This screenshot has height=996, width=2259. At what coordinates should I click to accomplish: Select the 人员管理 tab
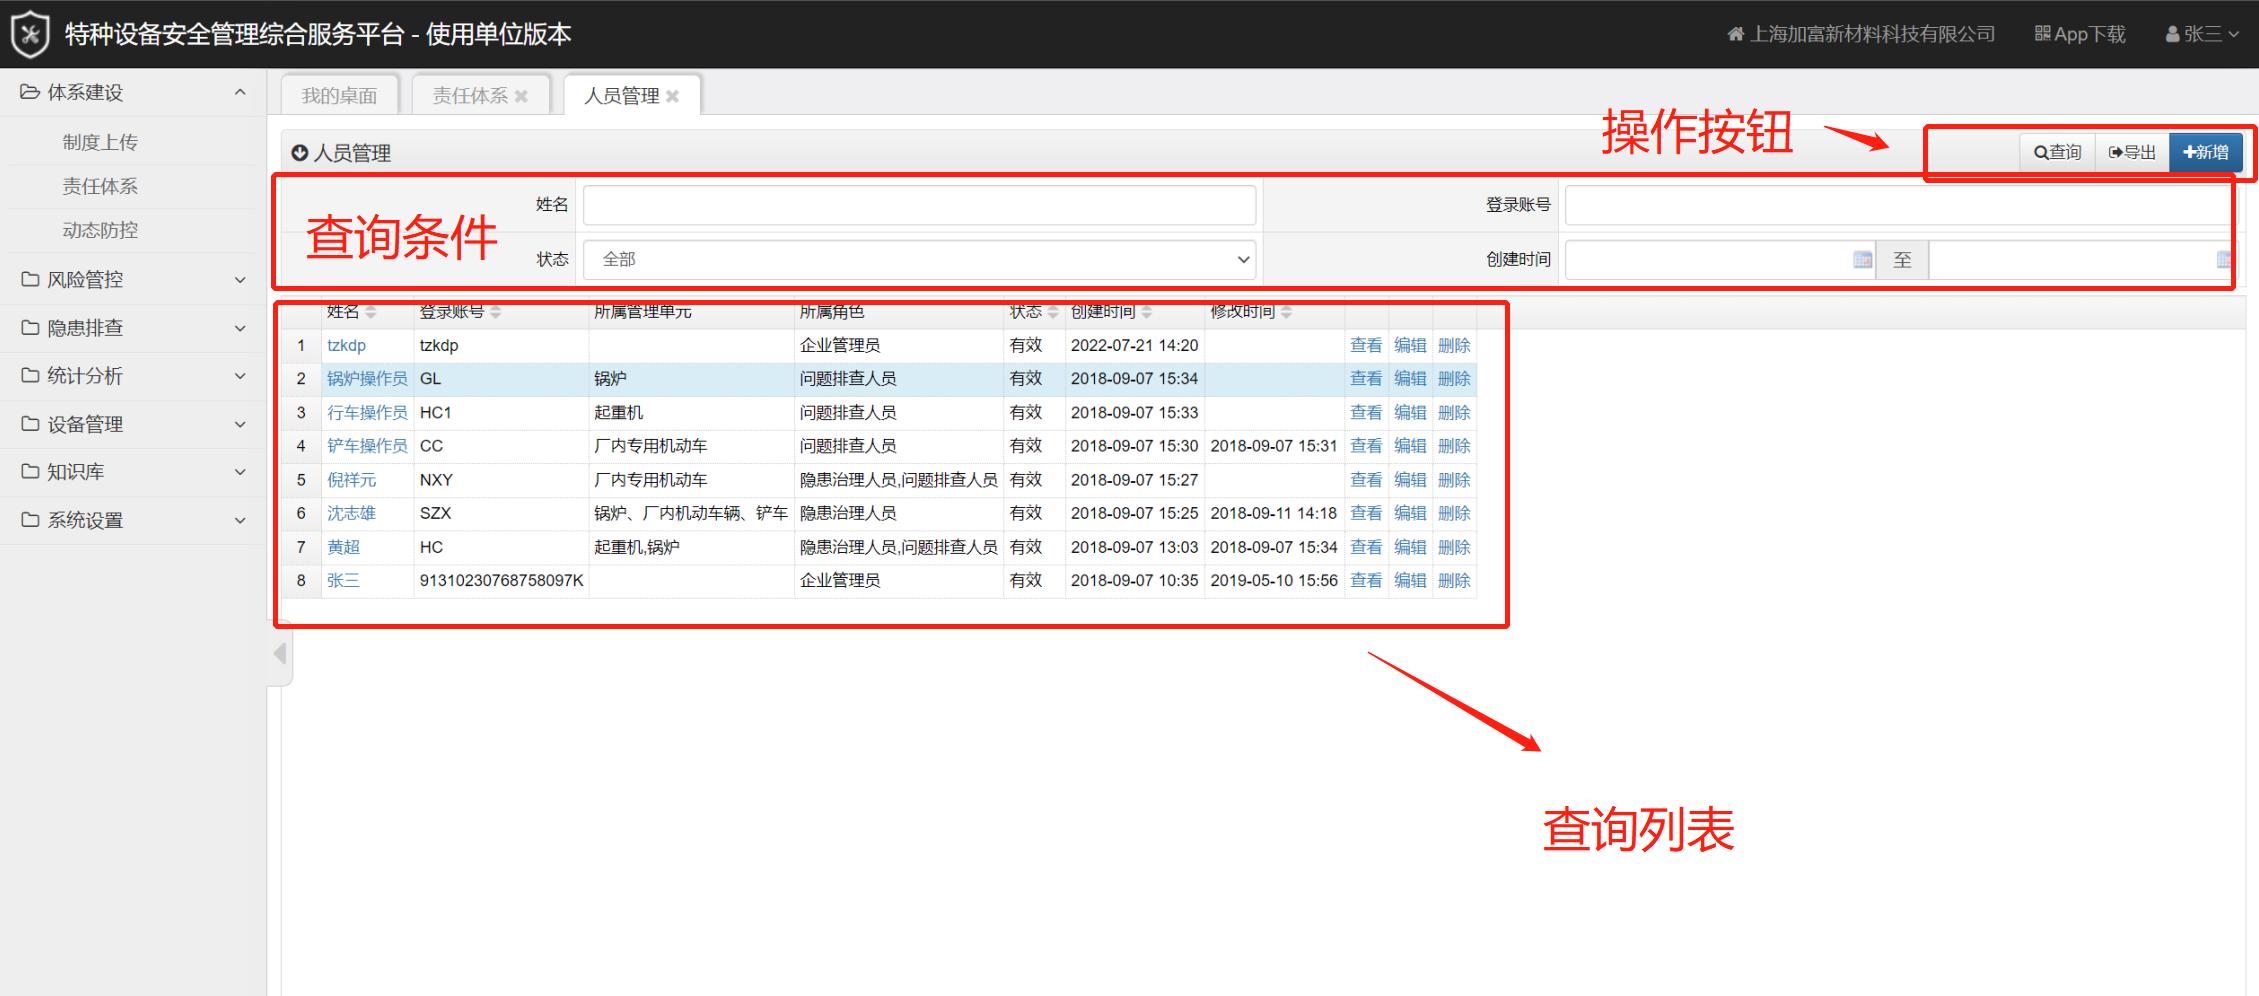click(621, 96)
